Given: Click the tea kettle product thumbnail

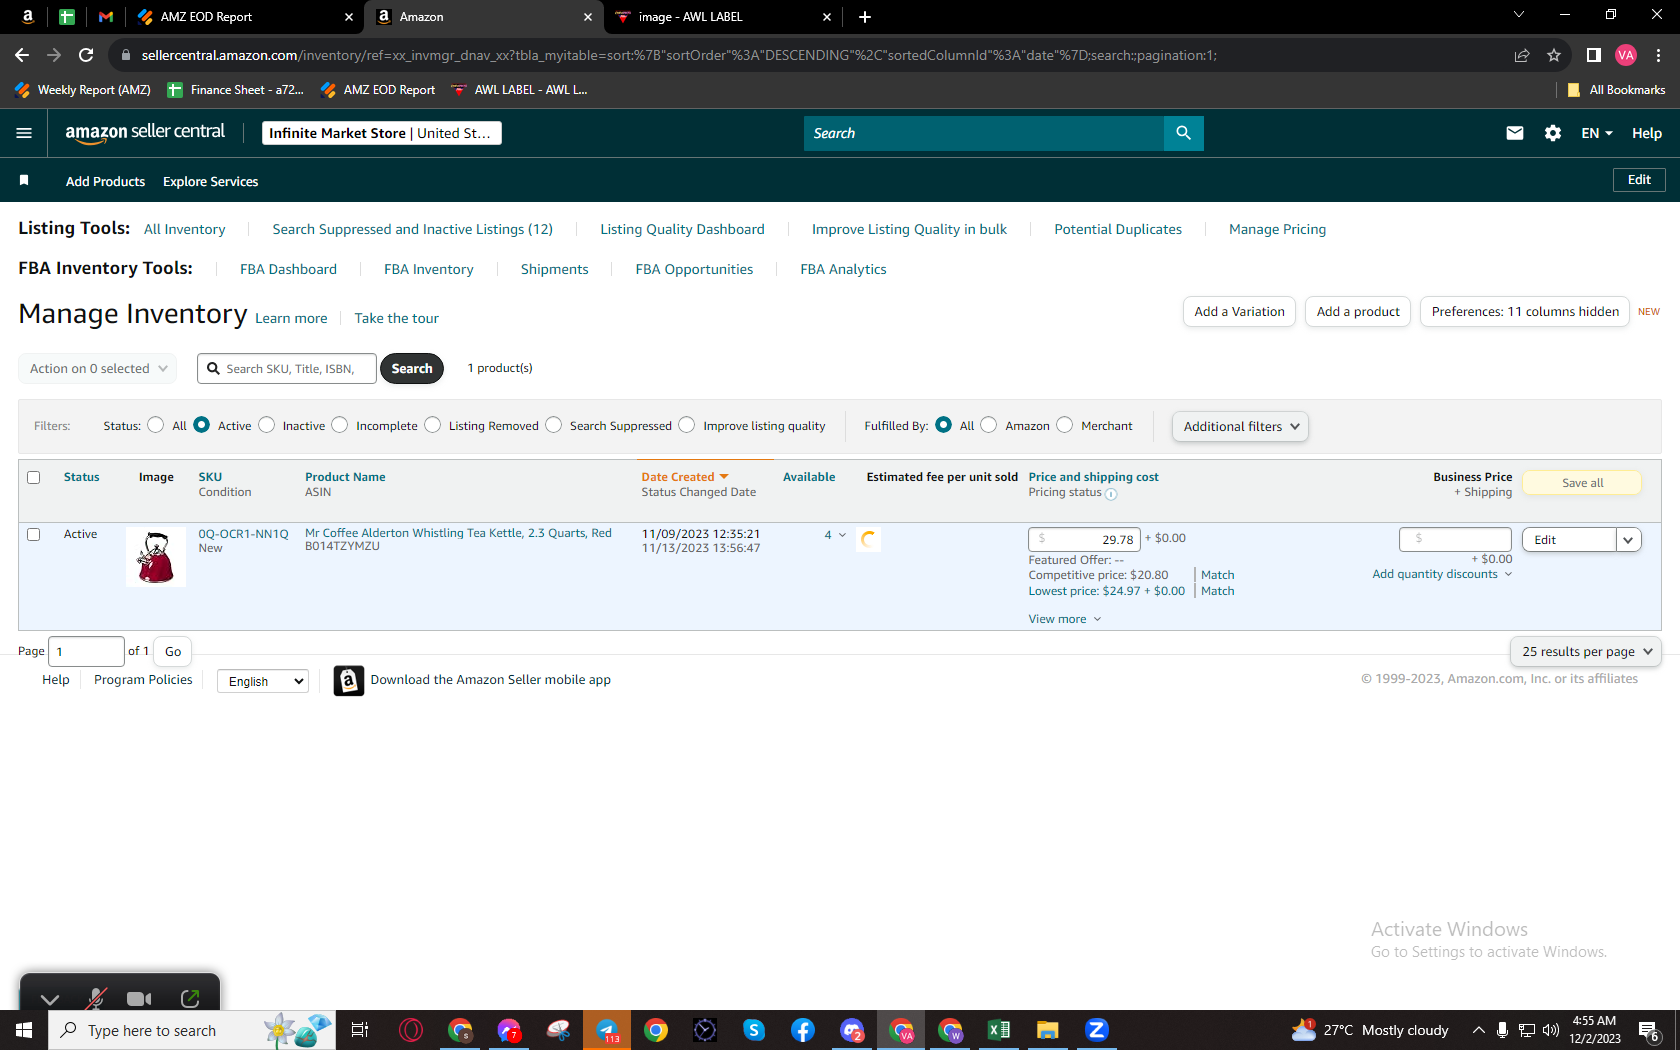Looking at the screenshot, I should point(156,557).
